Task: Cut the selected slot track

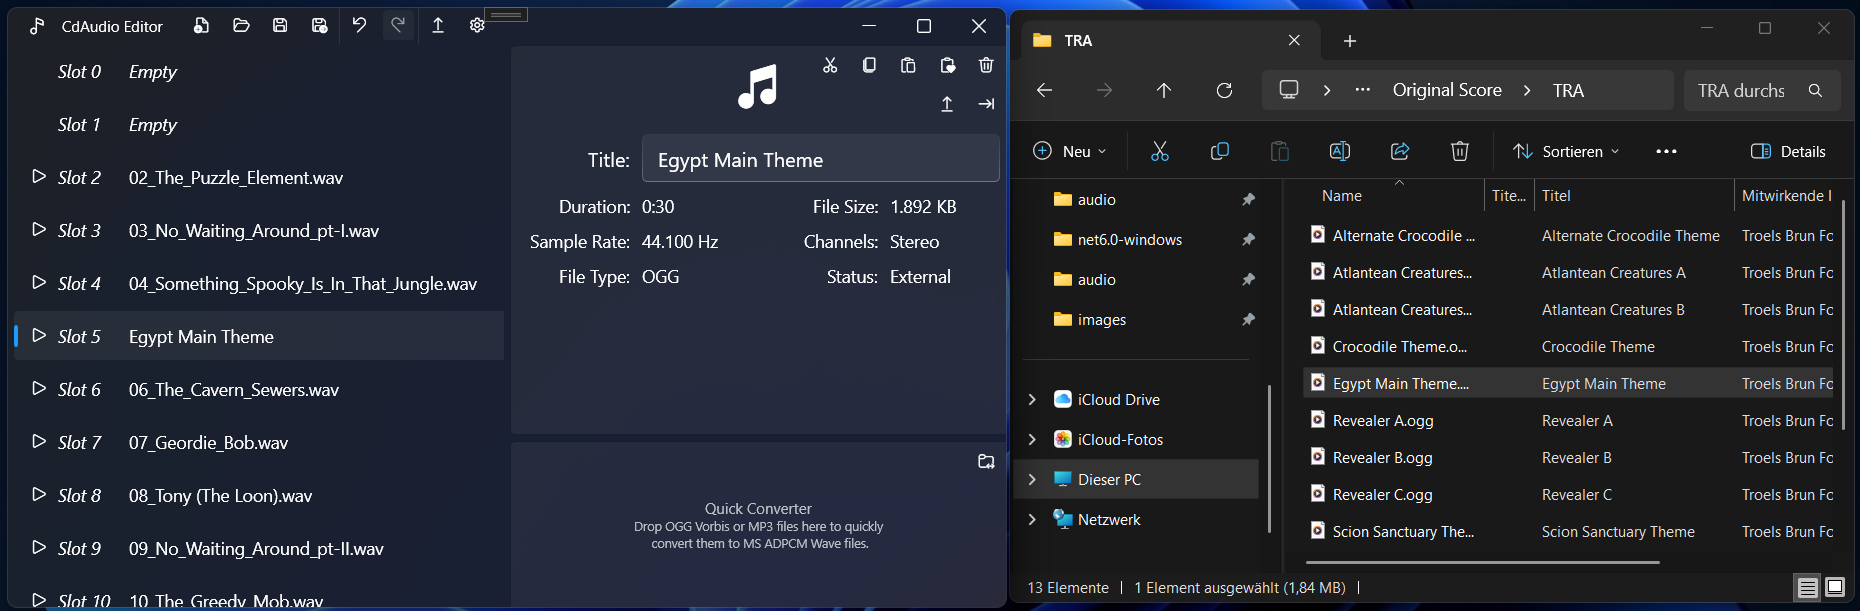Action: click(x=830, y=65)
